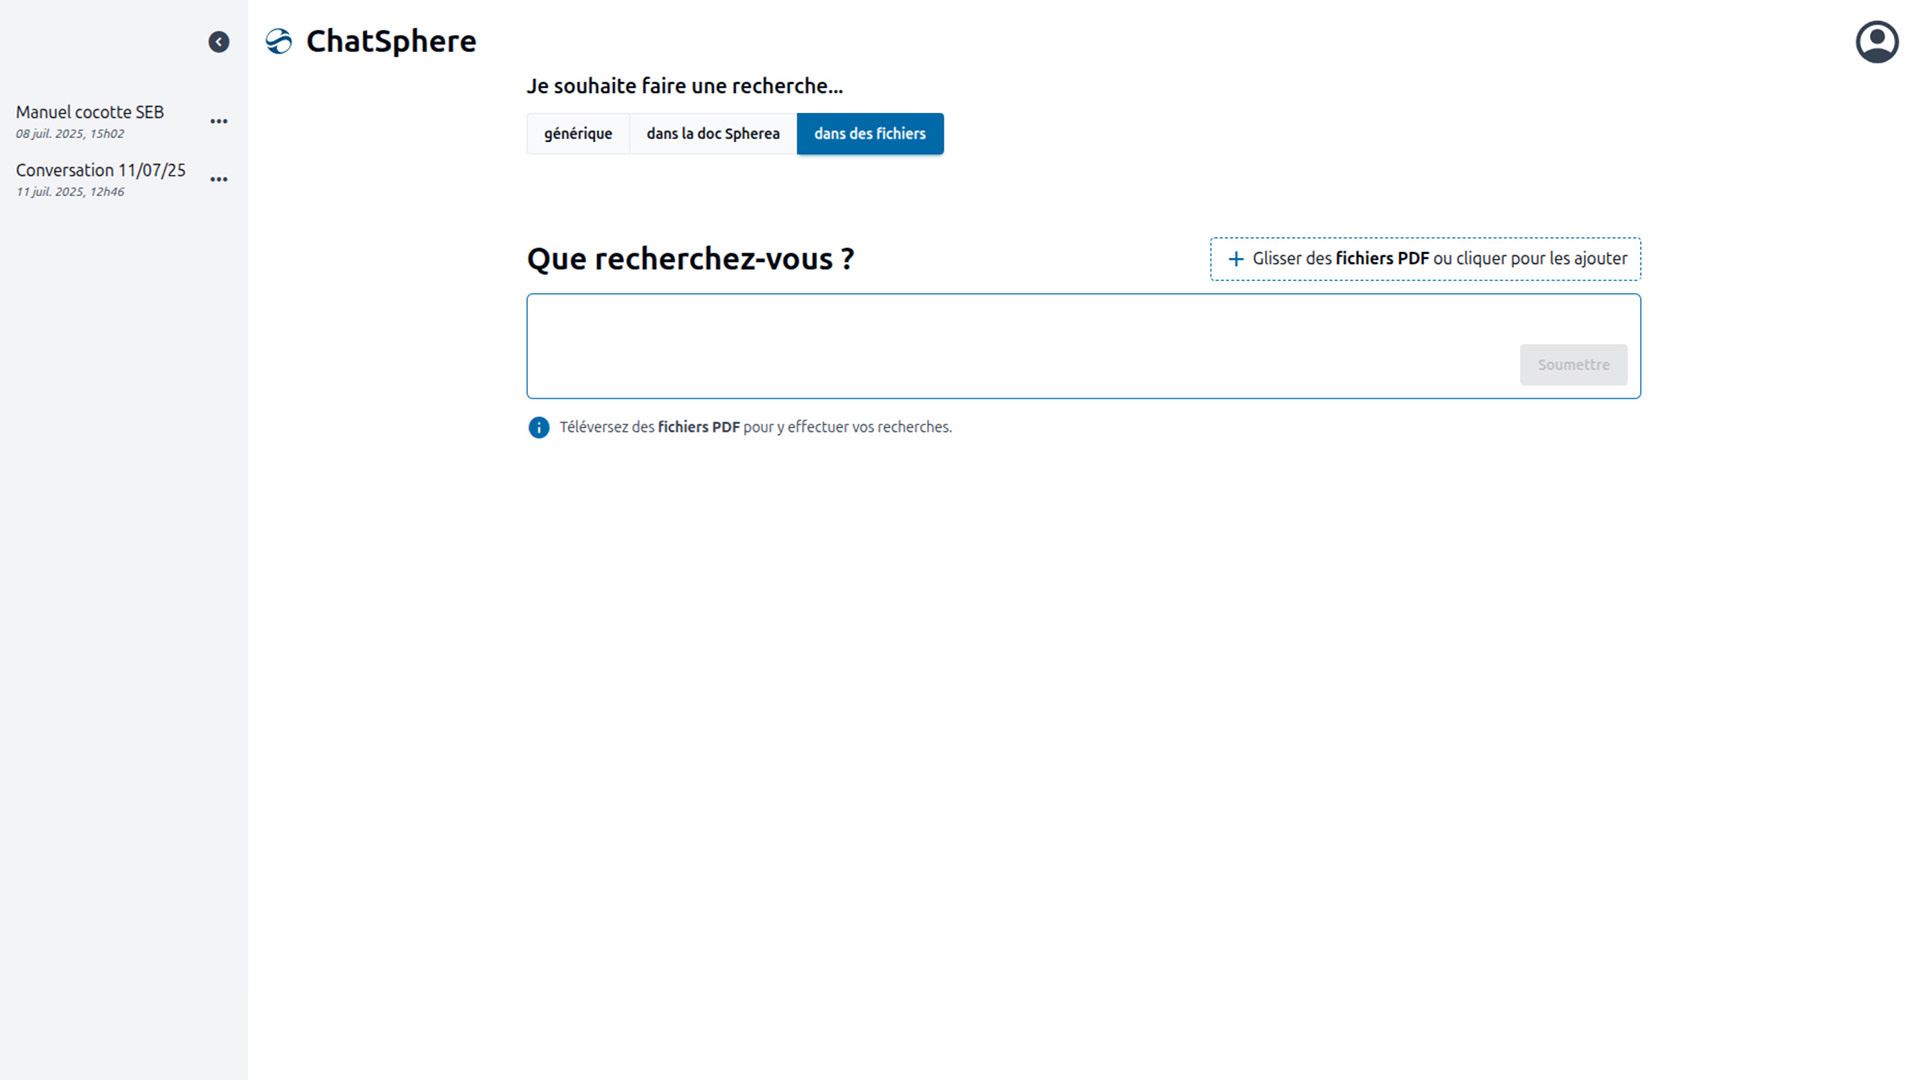Click the Soumettre button
Image resolution: width=1920 pixels, height=1080 pixels.
(x=1572, y=365)
